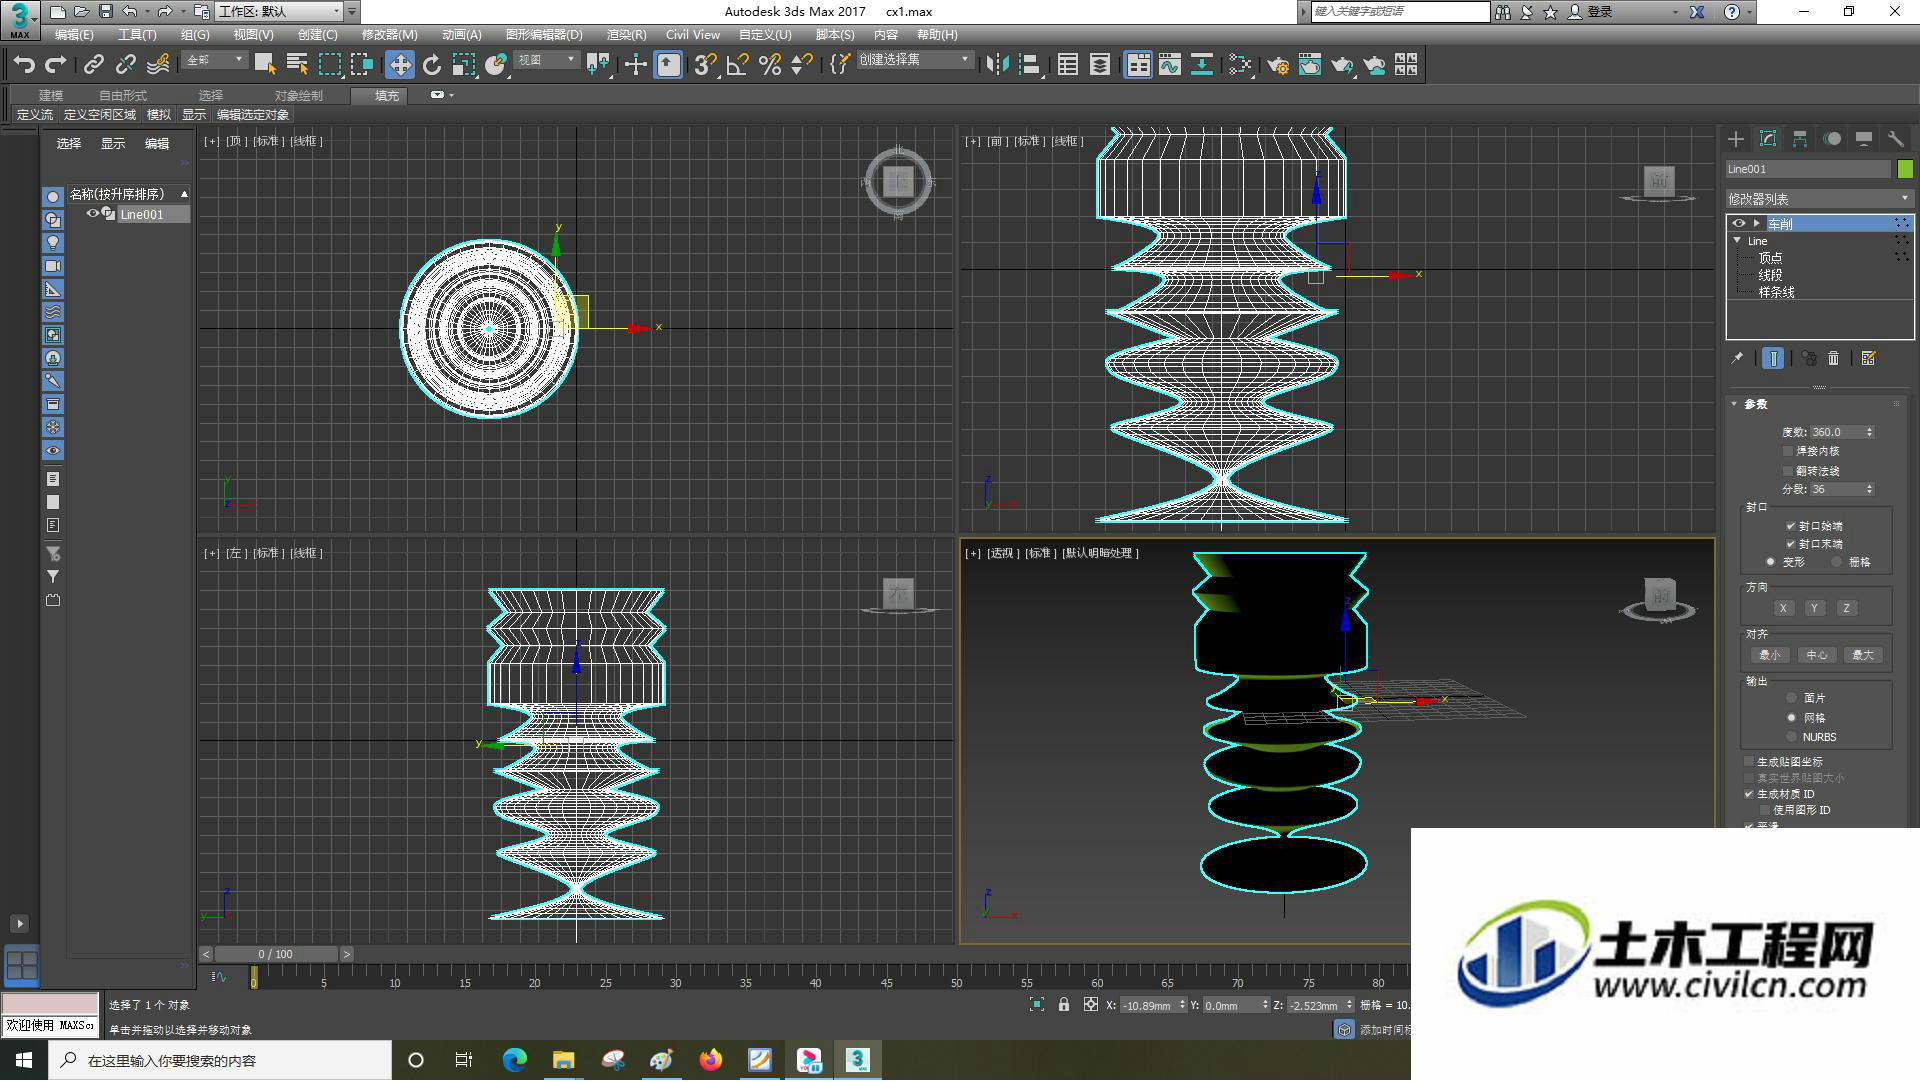
Task: Activate the Select and Scale tool
Action: pos(464,65)
